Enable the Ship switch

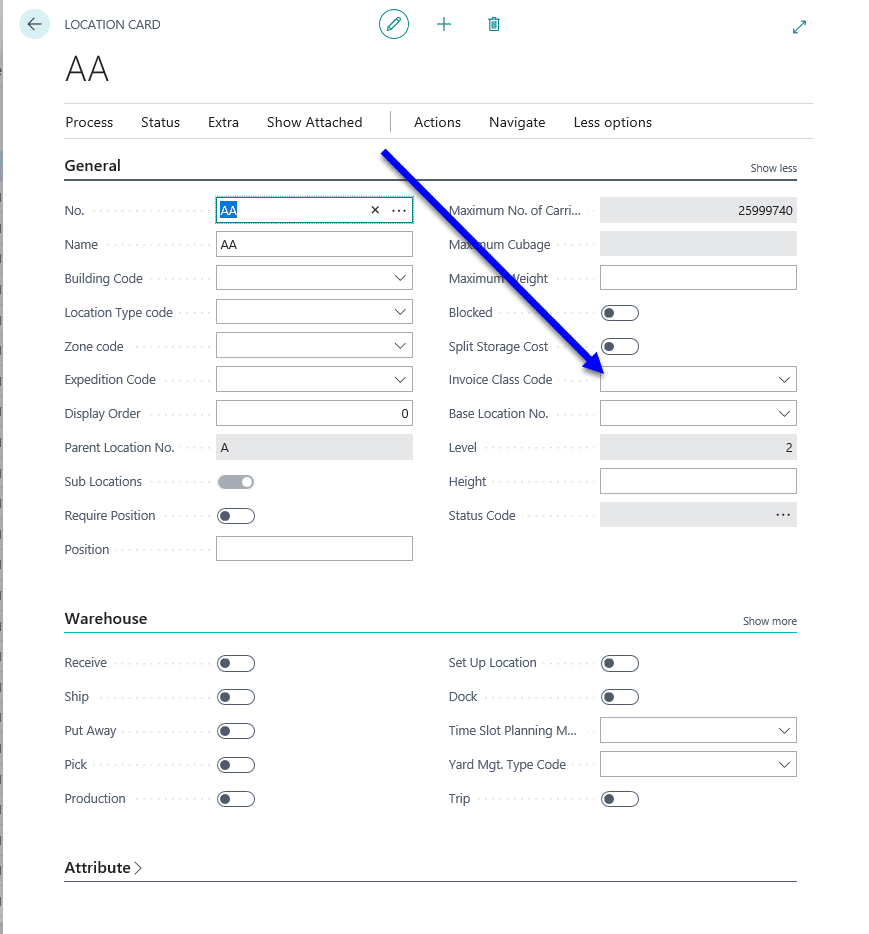click(x=236, y=697)
